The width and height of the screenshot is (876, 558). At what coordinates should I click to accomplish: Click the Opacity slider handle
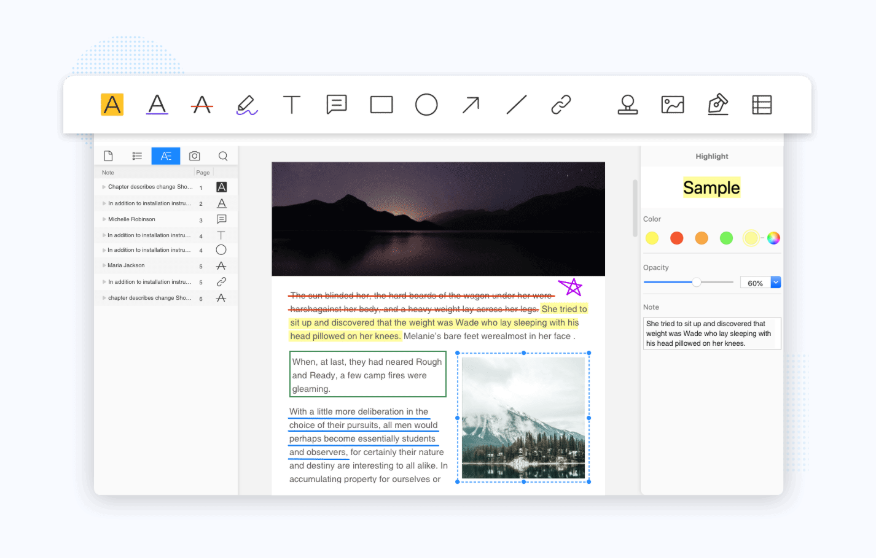696,282
